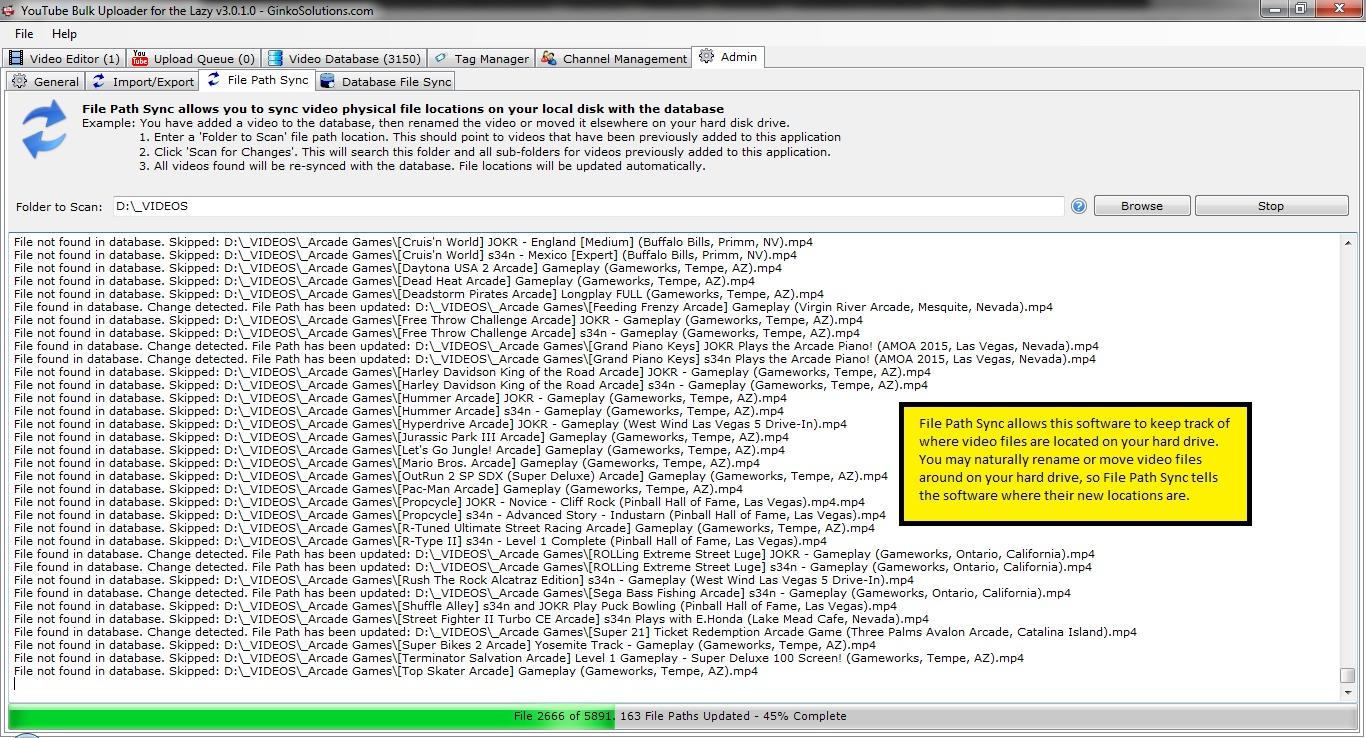This screenshot has width=1366, height=738.
Task: Open the Database File Sync sub-tab
Action: [386, 81]
